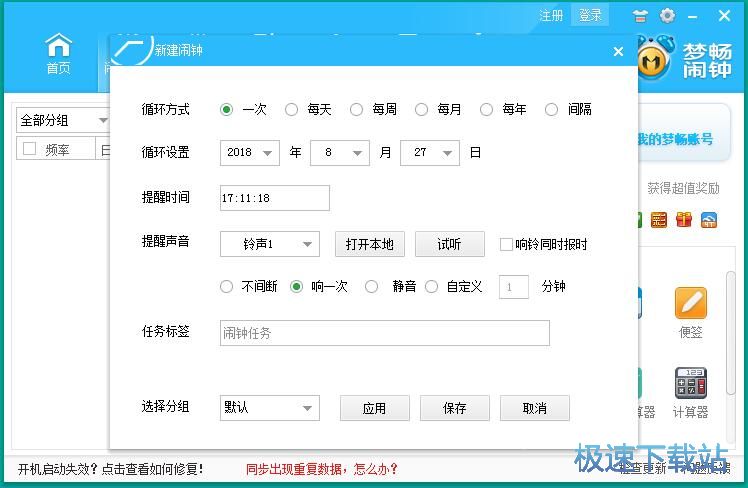Click the 应用 apply button
Viewport: 748px width, 488px height.
[x=374, y=408]
